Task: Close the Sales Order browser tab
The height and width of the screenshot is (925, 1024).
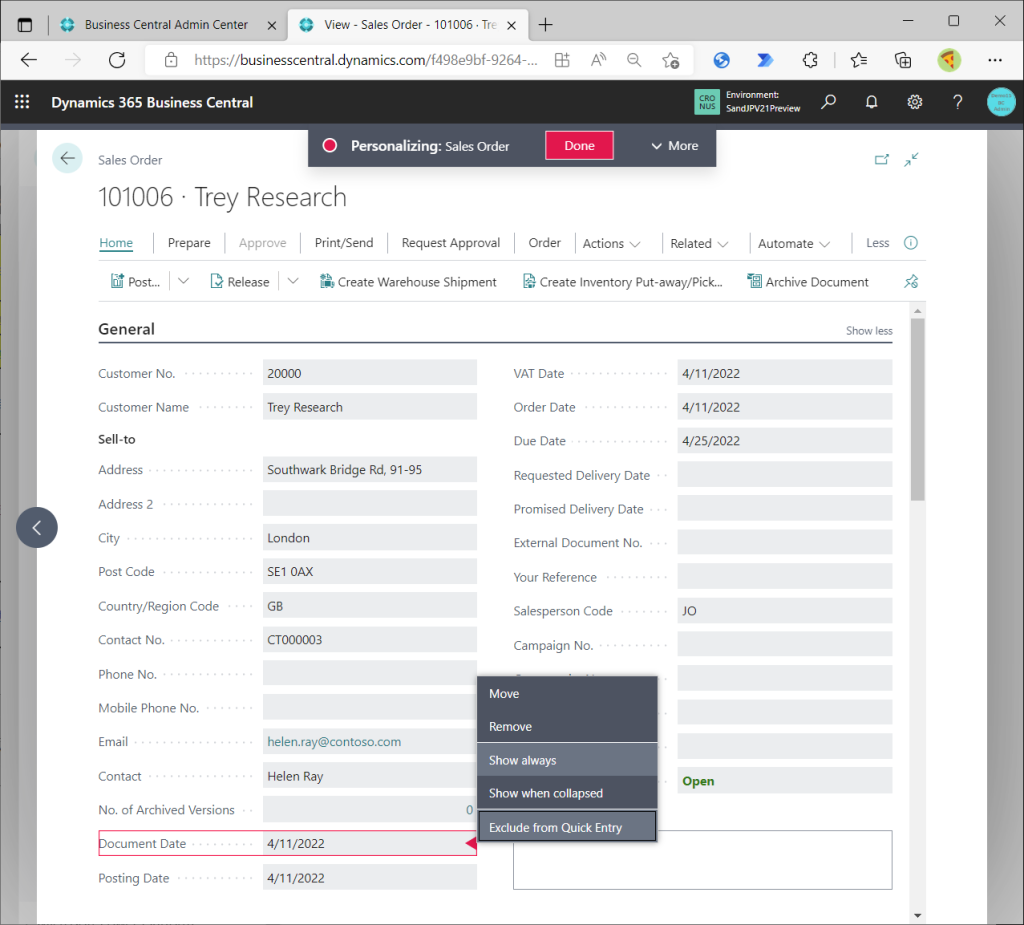Action: [512, 25]
